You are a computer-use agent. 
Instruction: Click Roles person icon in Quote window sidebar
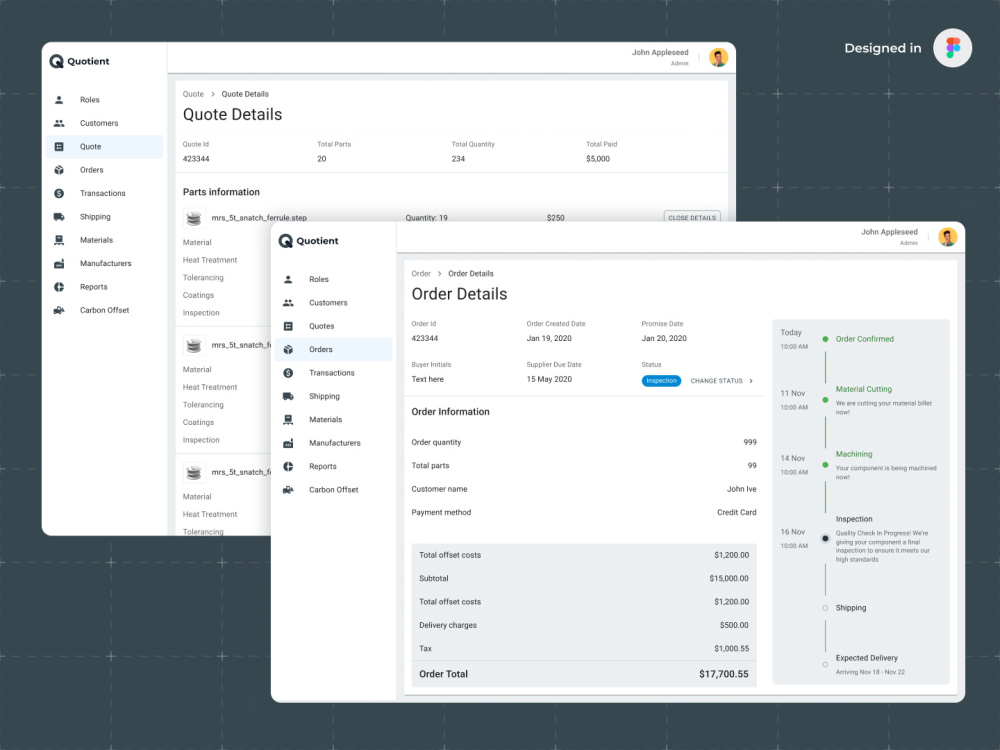(x=59, y=99)
